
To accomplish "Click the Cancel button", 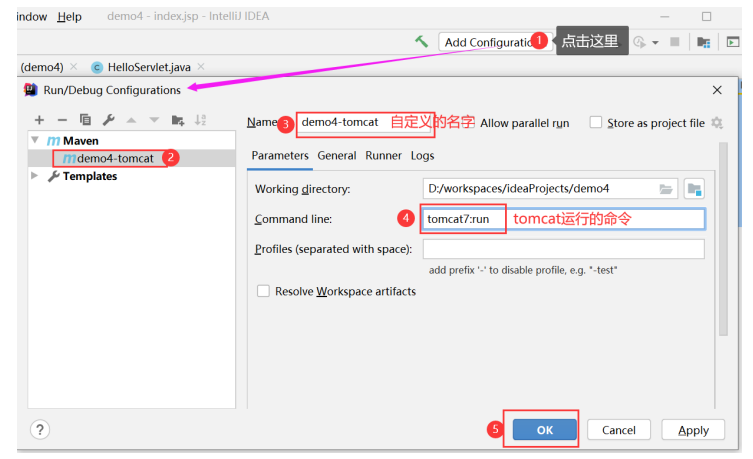I will click(x=619, y=430).
